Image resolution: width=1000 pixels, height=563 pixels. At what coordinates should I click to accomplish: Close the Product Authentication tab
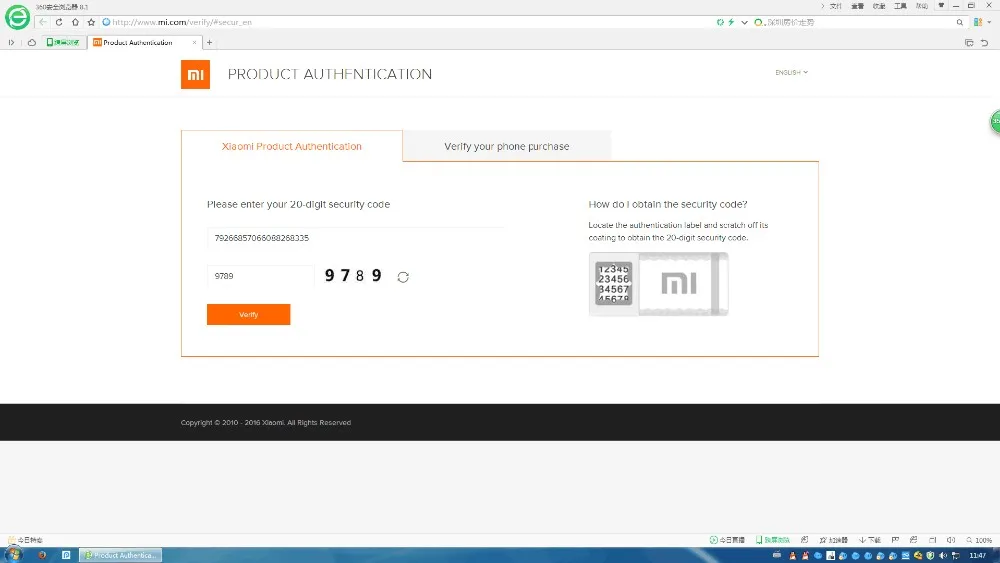[195, 43]
